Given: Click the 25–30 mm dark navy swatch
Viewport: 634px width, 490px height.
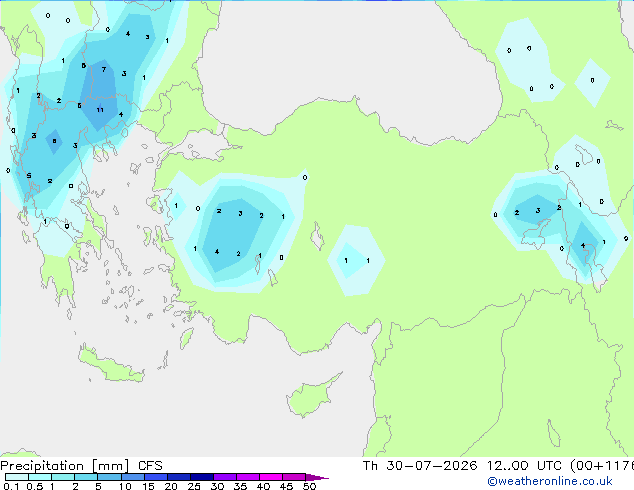Looking at the screenshot, I should 201,477.
